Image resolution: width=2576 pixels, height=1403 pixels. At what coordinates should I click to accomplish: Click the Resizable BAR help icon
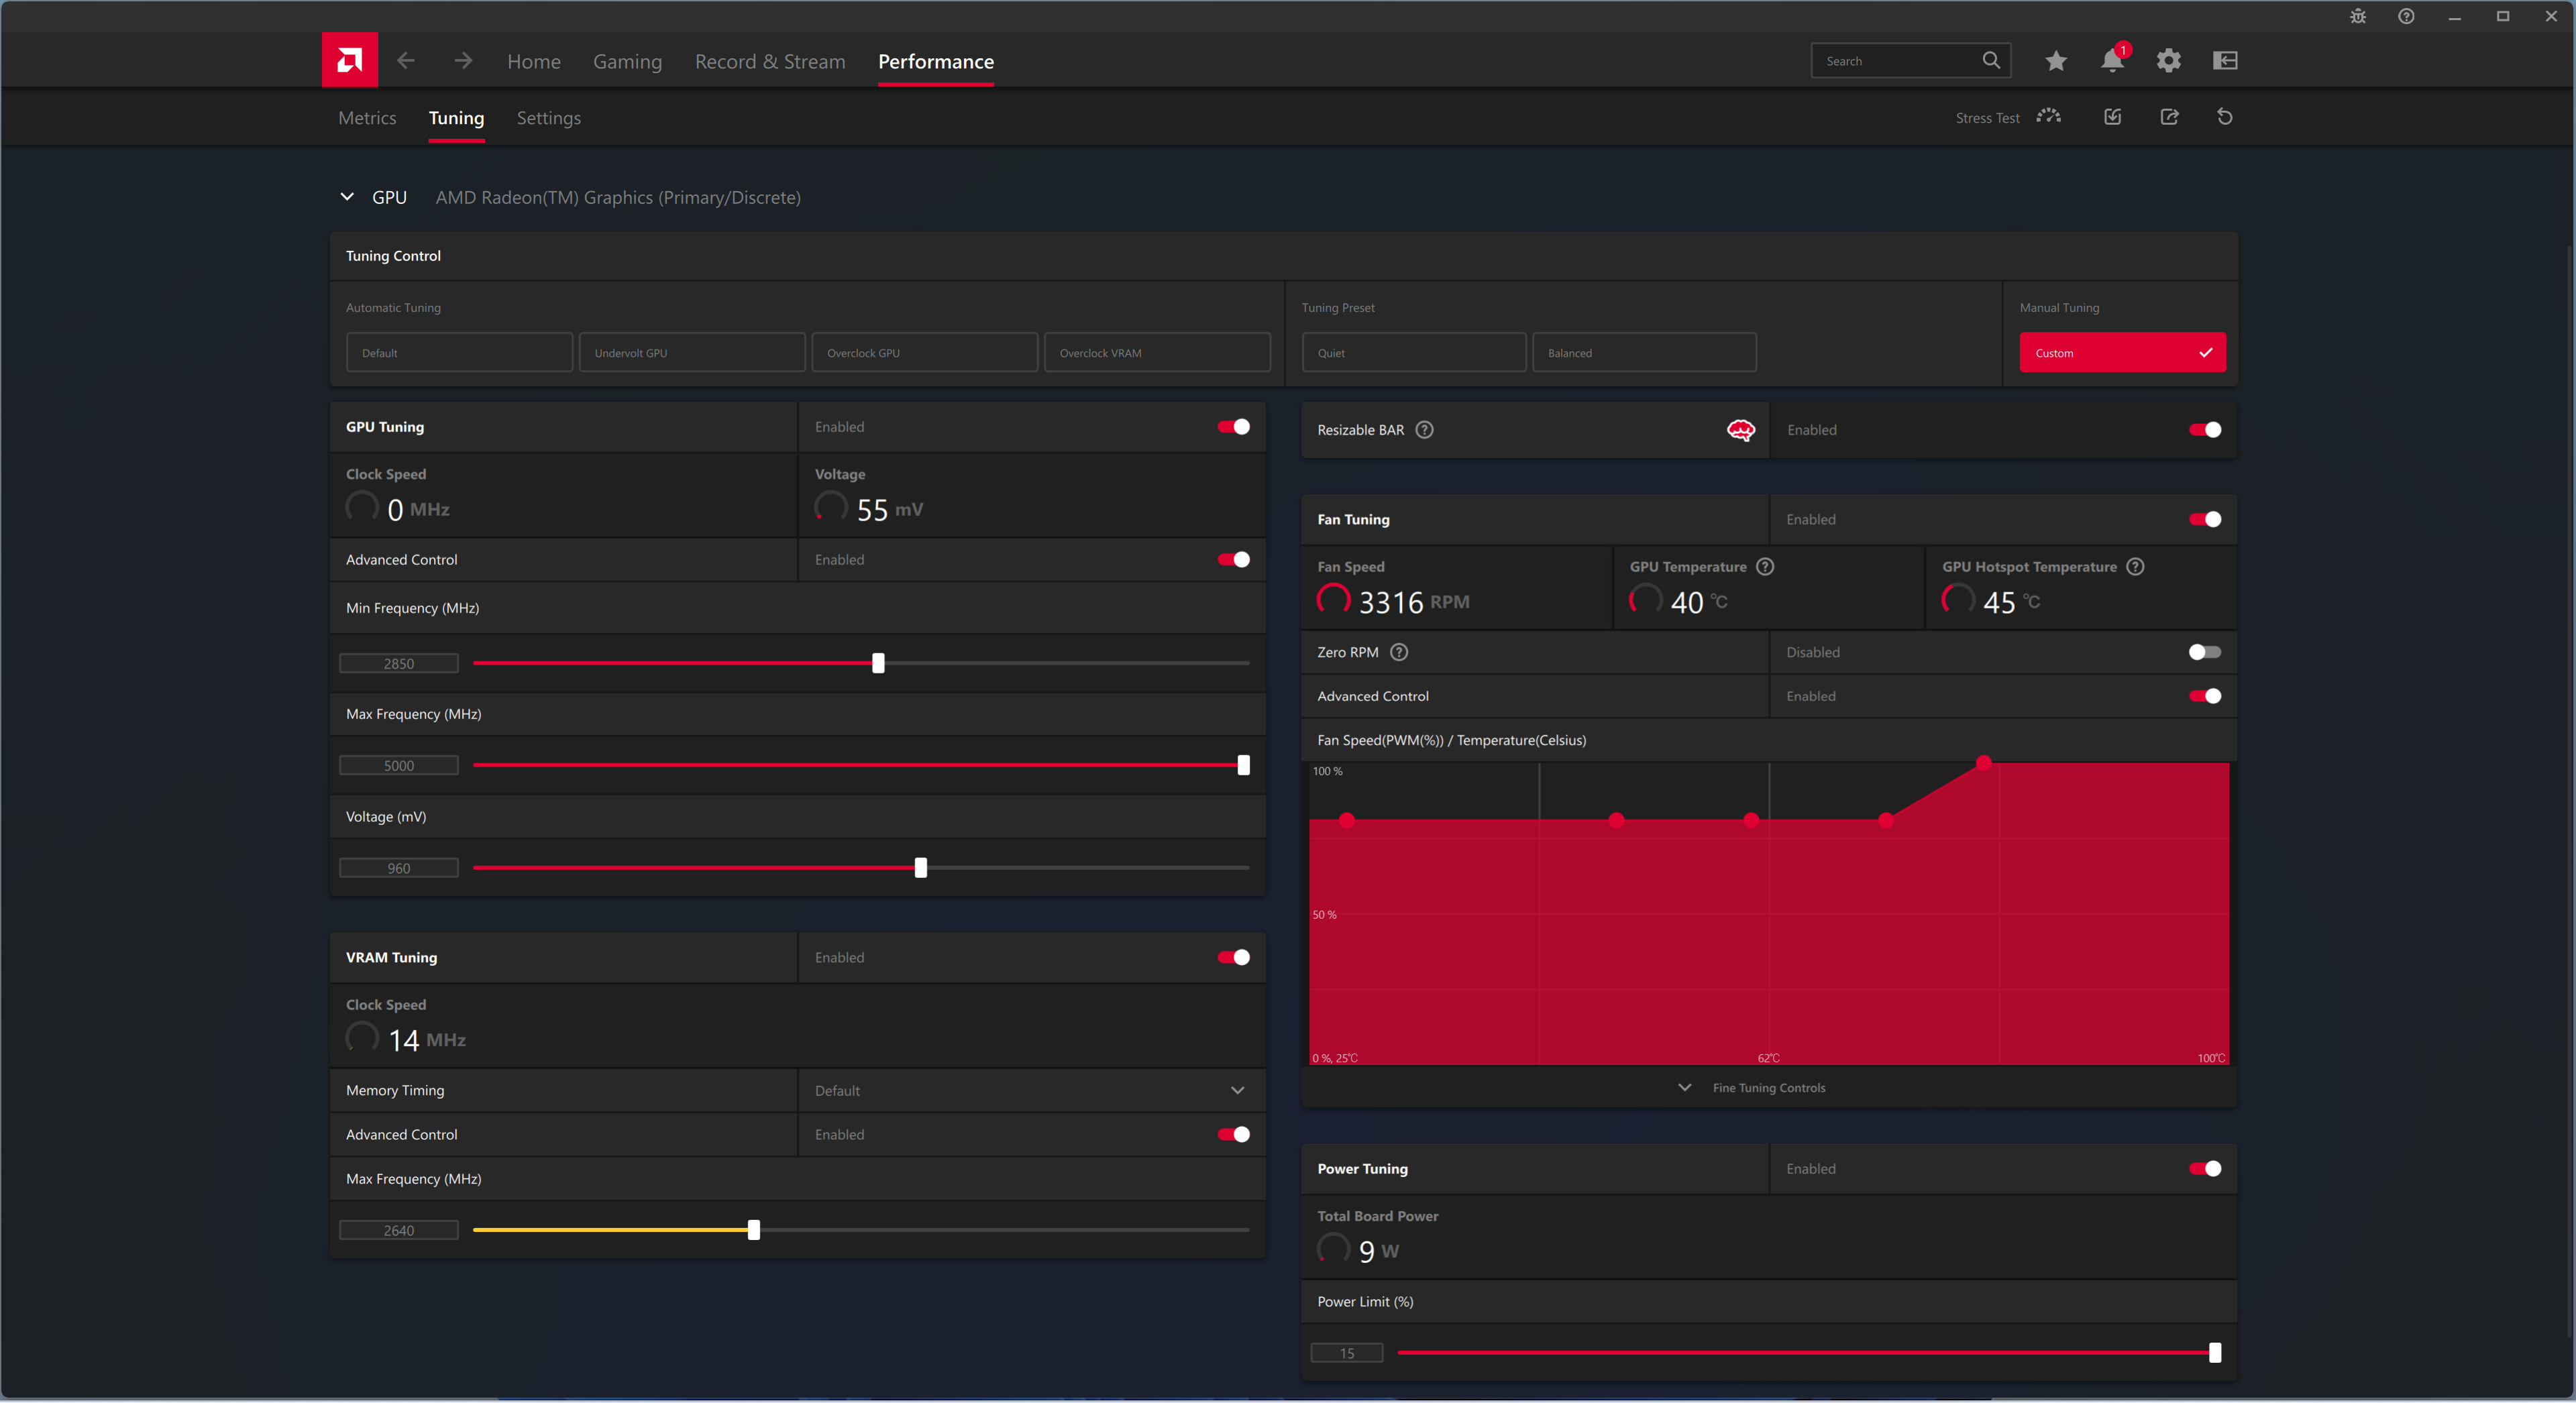[x=1424, y=430]
